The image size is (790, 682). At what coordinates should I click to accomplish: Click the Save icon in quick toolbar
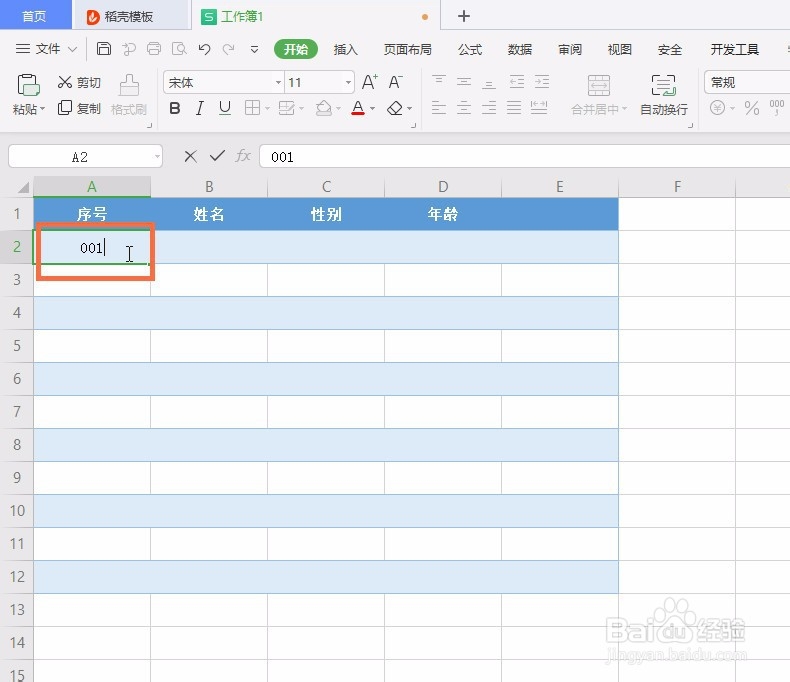pyautogui.click(x=104, y=49)
